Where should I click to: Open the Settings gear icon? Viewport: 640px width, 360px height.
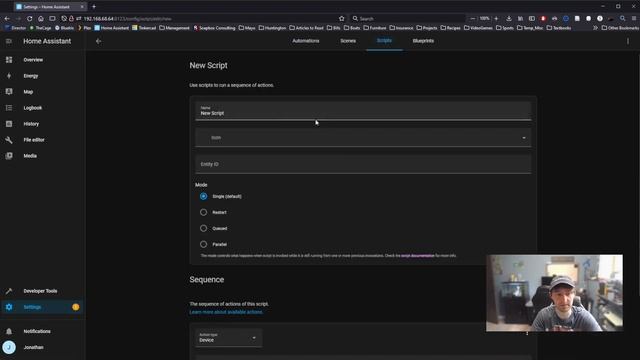click(9, 307)
